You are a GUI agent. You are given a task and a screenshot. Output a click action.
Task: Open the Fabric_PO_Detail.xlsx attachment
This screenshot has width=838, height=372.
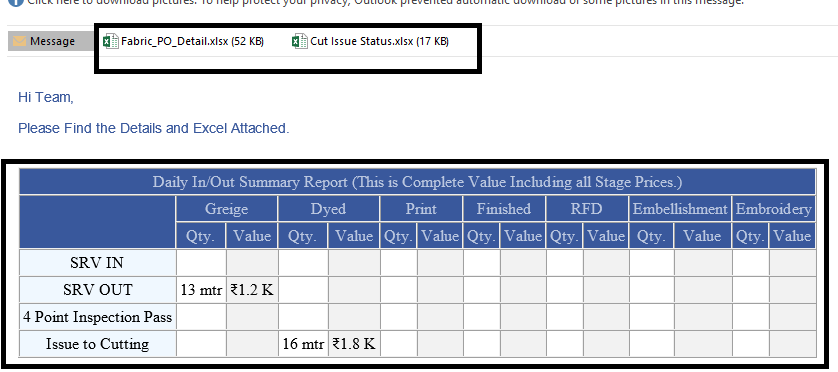[x=183, y=41]
